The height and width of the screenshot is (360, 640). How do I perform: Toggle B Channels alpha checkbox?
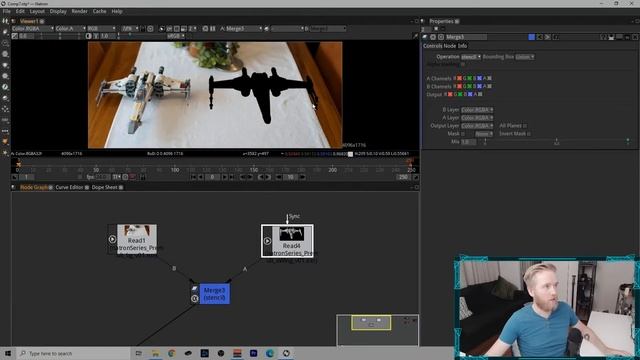pyautogui.click(x=489, y=86)
